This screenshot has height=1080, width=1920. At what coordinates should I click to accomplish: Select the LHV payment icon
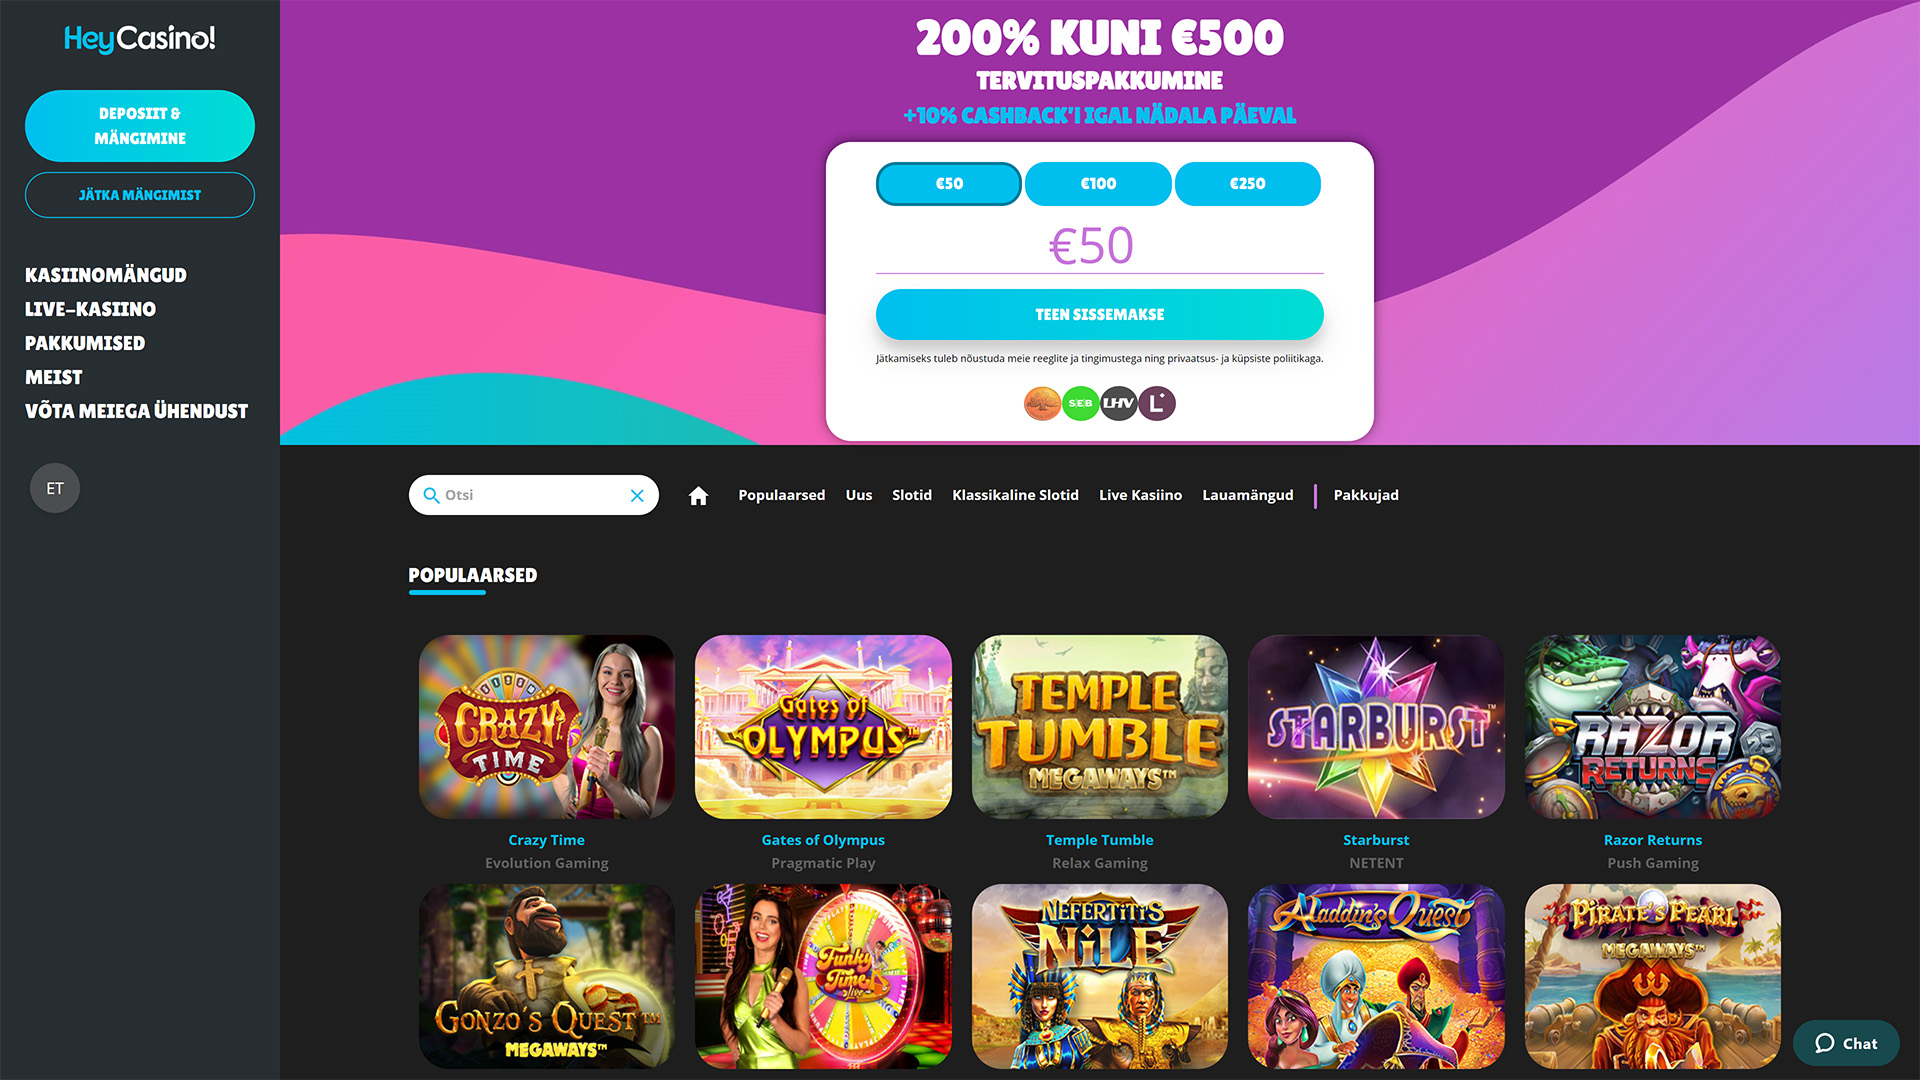coord(1118,403)
